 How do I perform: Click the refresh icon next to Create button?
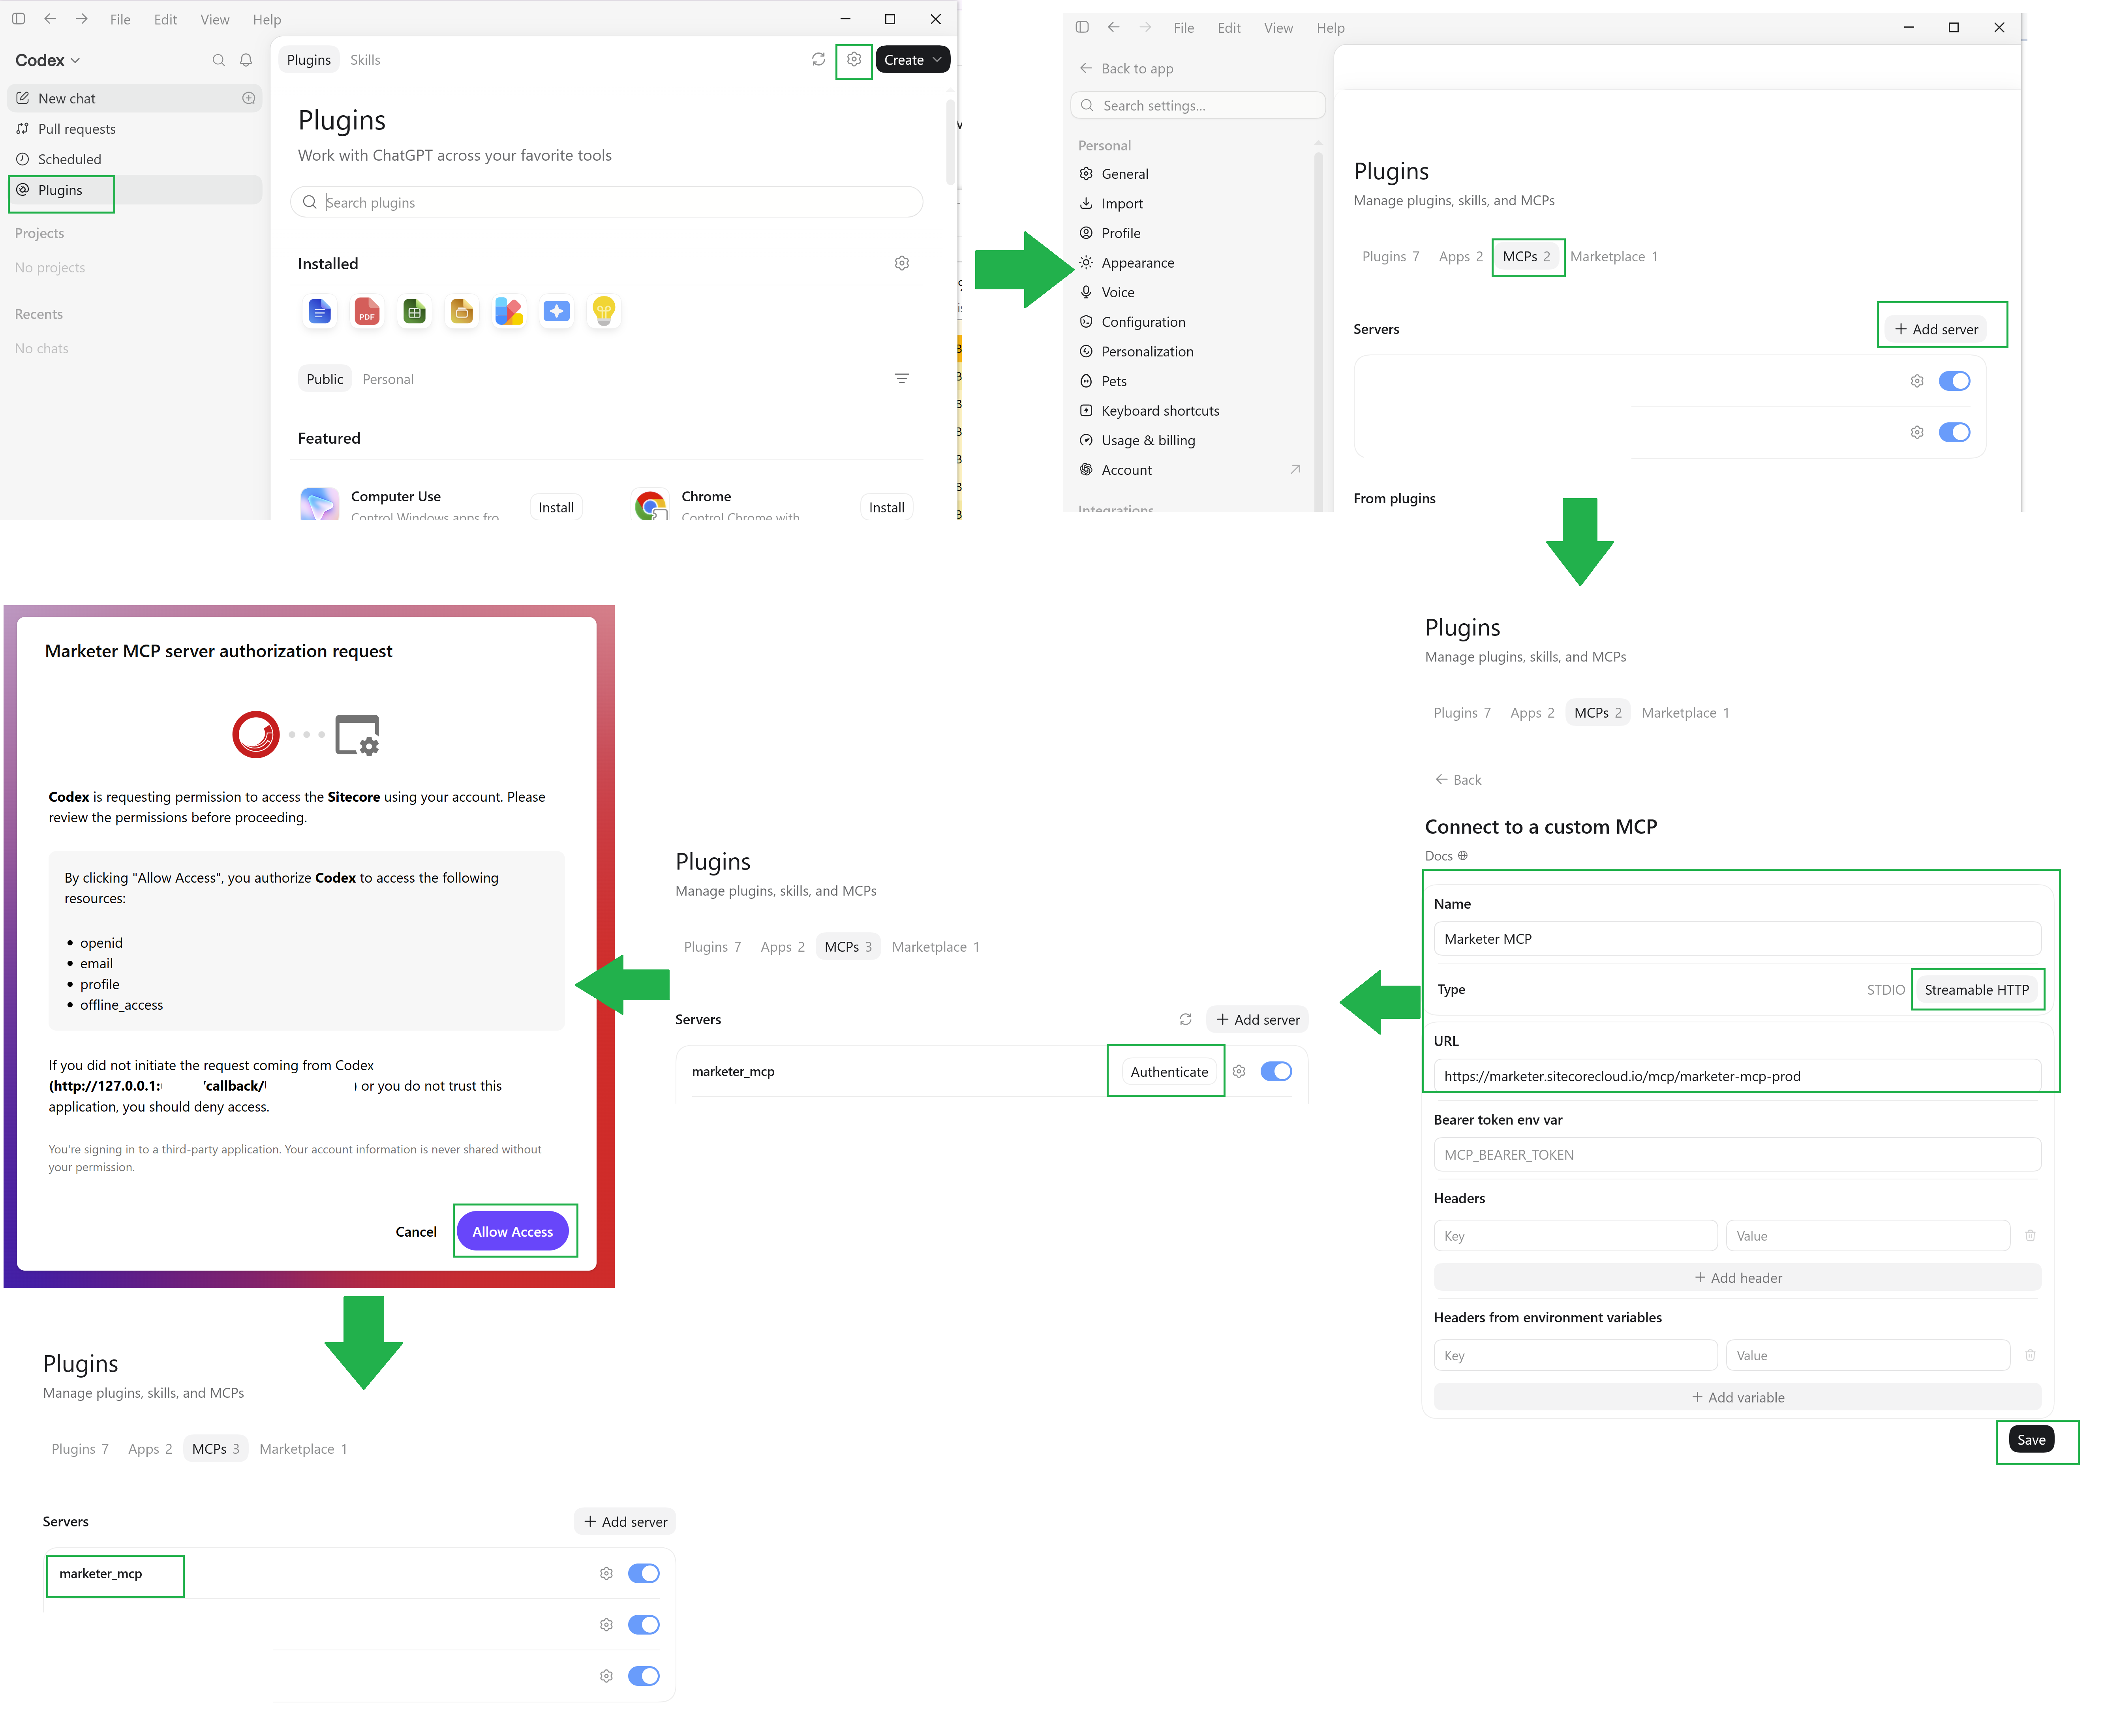tap(818, 60)
